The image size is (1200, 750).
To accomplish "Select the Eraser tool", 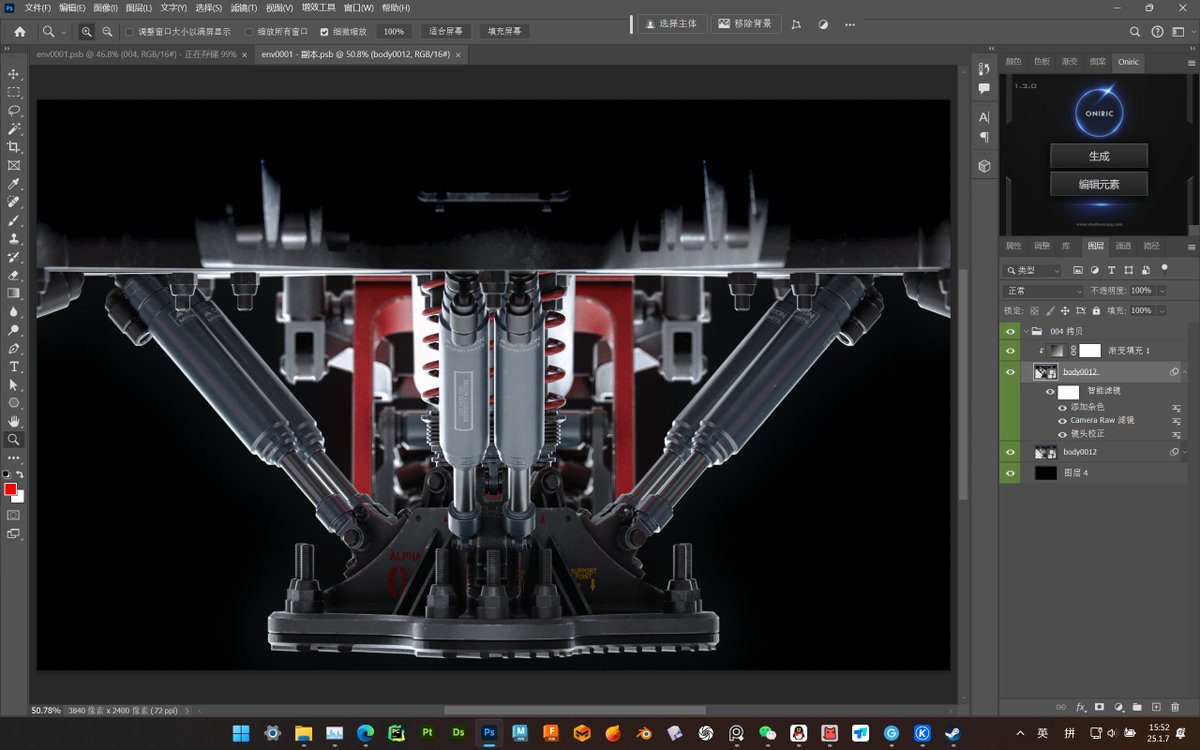I will pos(14,275).
